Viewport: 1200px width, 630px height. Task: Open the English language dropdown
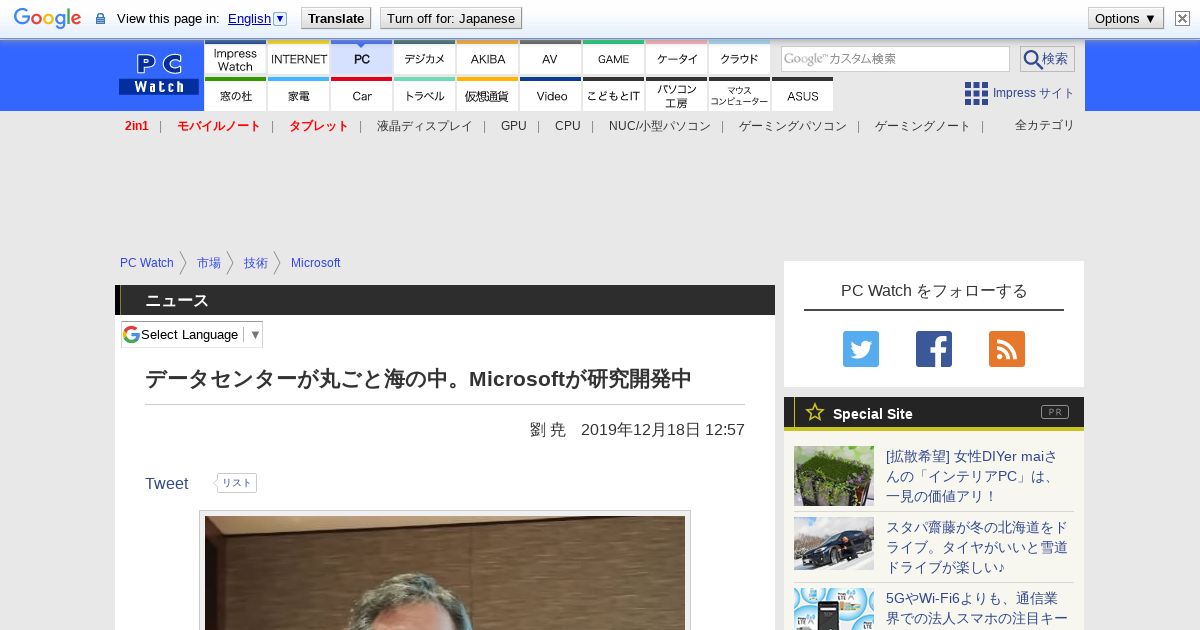pyautogui.click(x=257, y=18)
